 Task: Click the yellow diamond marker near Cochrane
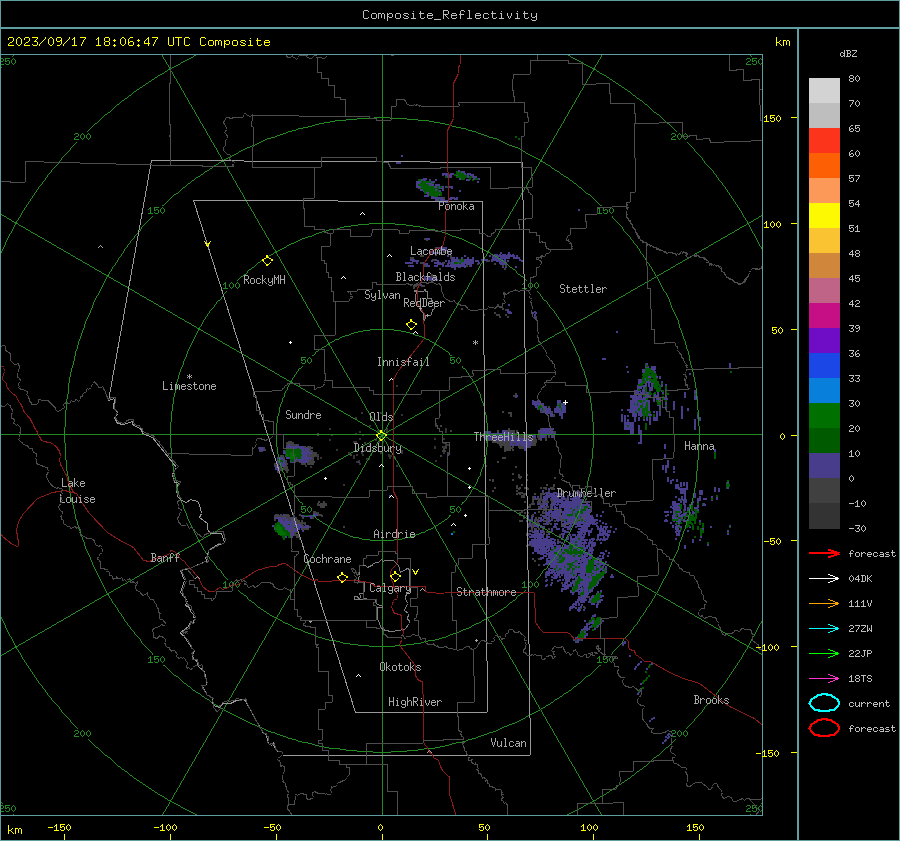(x=343, y=577)
